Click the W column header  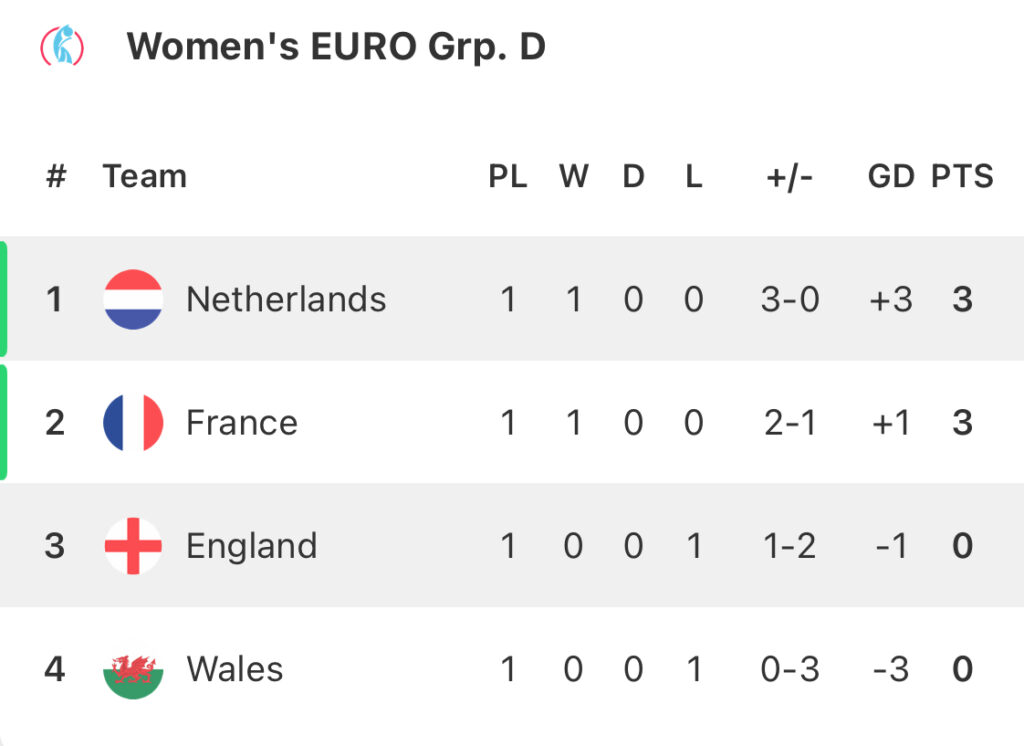tap(574, 176)
